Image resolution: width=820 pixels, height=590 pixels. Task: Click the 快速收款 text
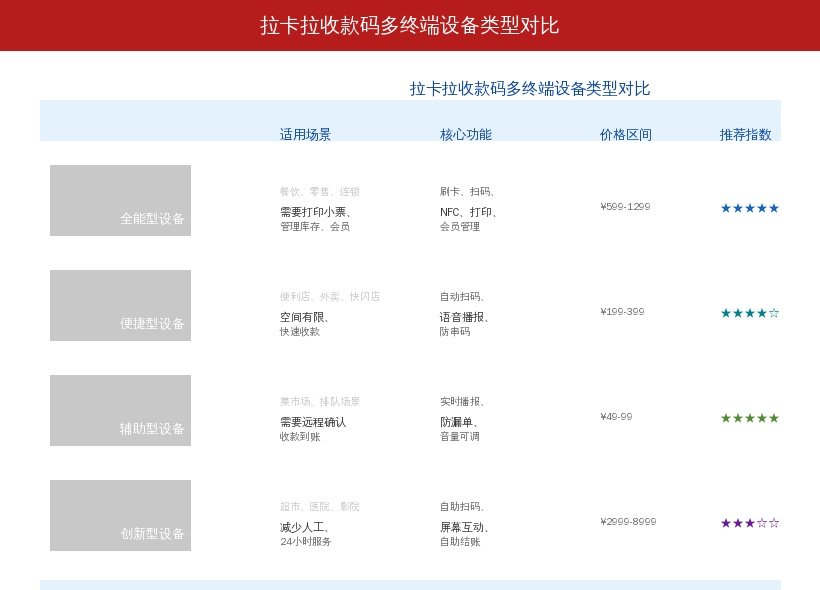pos(300,332)
